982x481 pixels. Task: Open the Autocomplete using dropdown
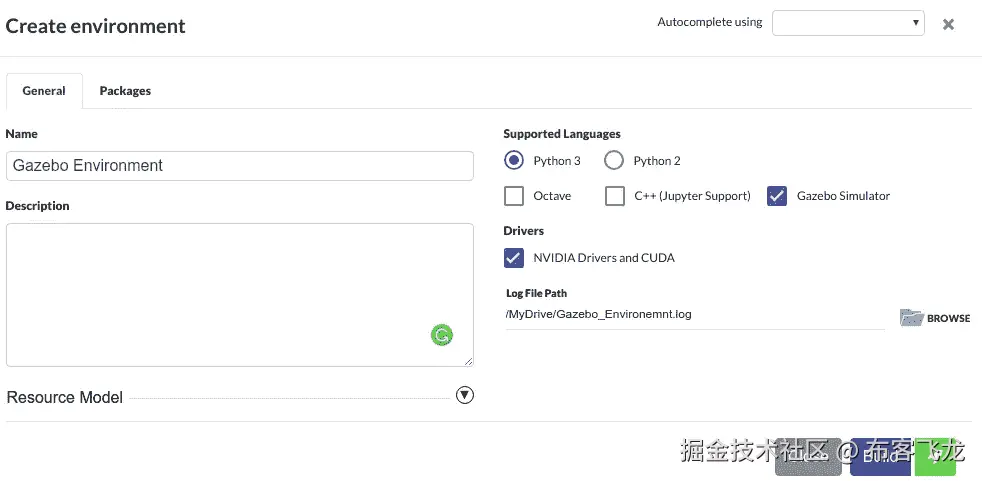[848, 23]
